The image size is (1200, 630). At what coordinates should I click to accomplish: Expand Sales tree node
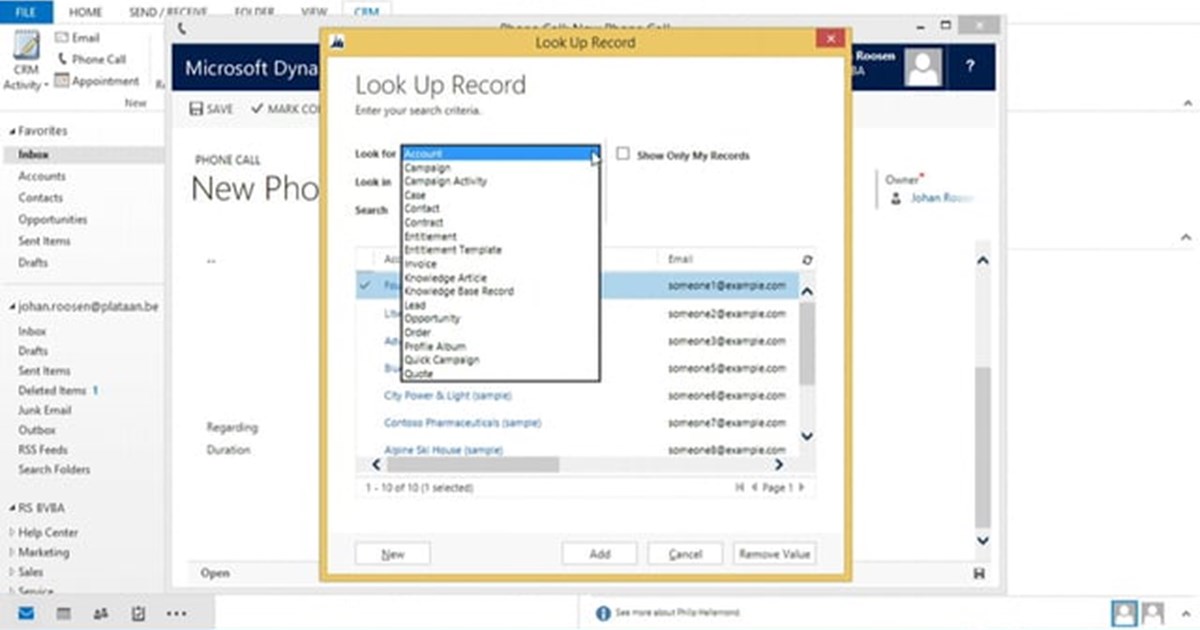tap(12, 573)
